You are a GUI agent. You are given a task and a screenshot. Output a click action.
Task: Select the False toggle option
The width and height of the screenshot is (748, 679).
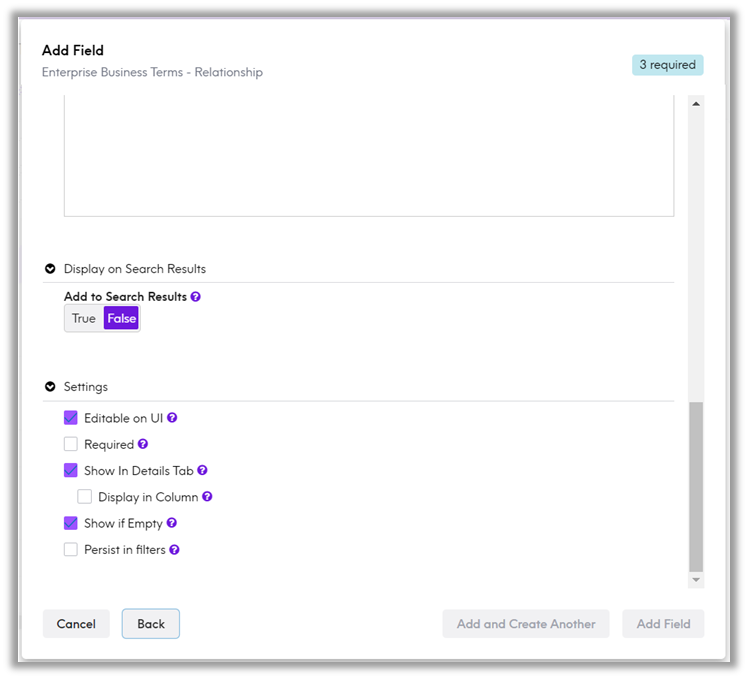(x=121, y=319)
